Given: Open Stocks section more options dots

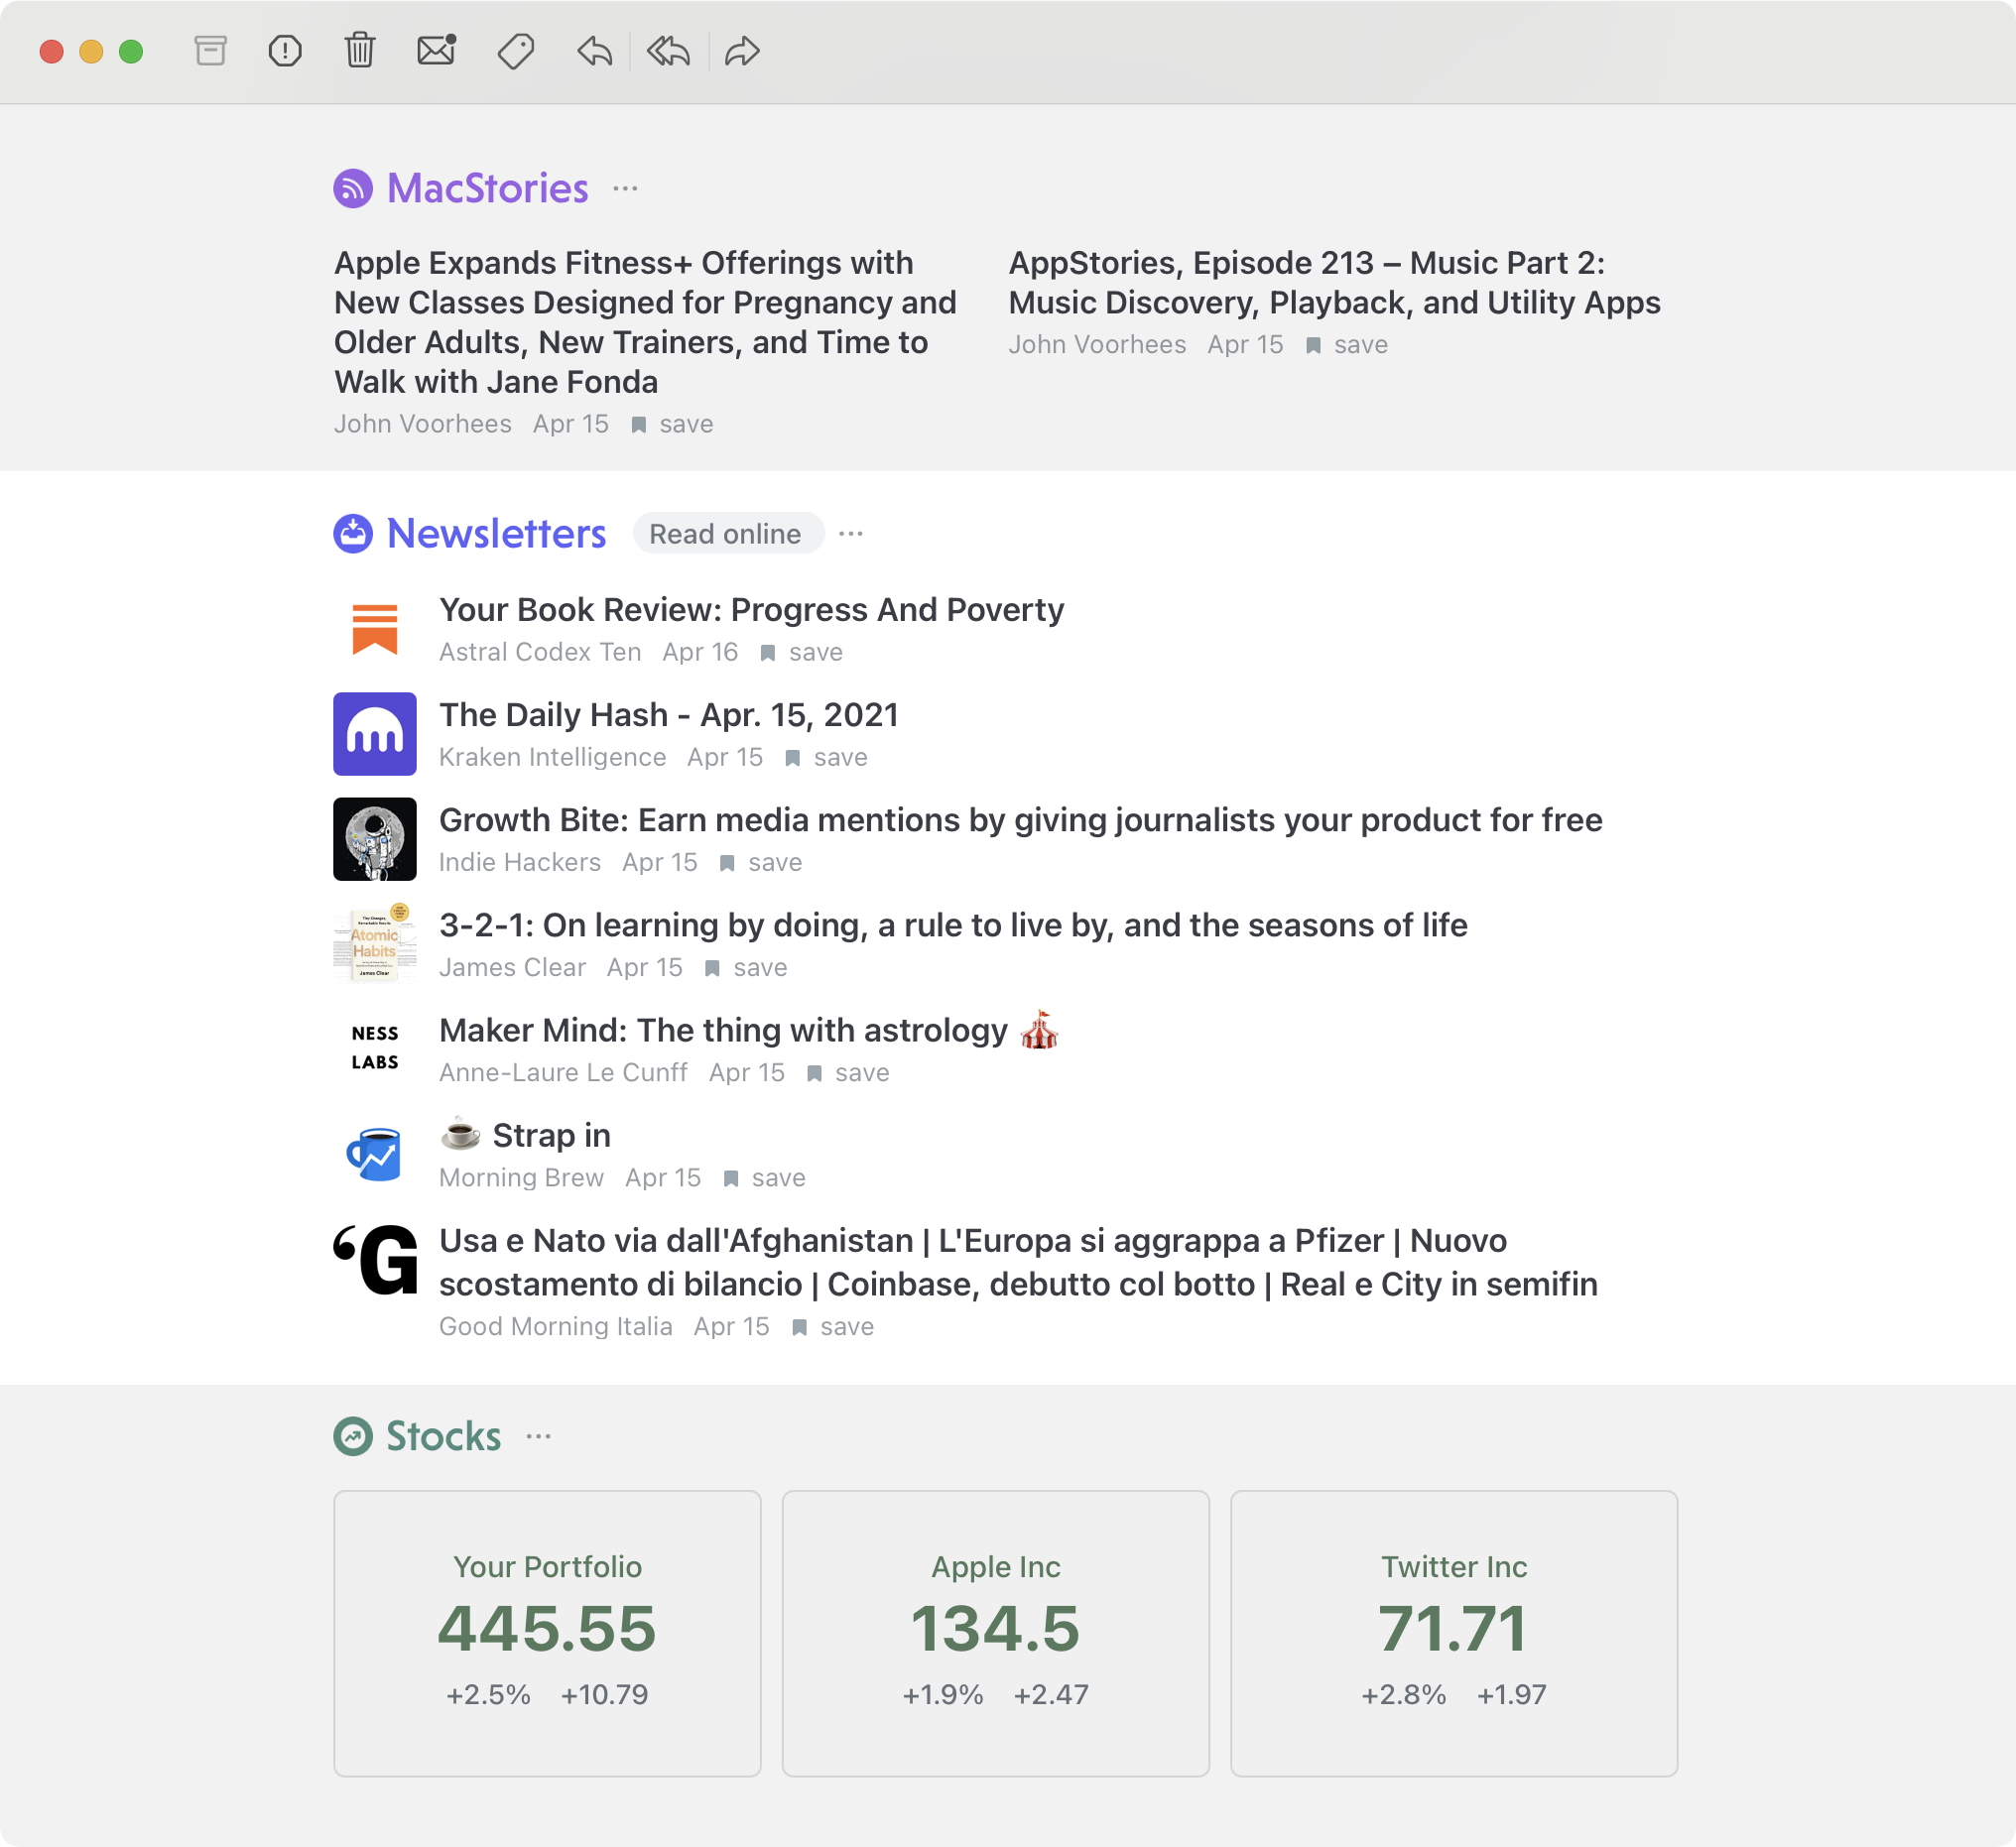Looking at the screenshot, I should click(x=539, y=1436).
